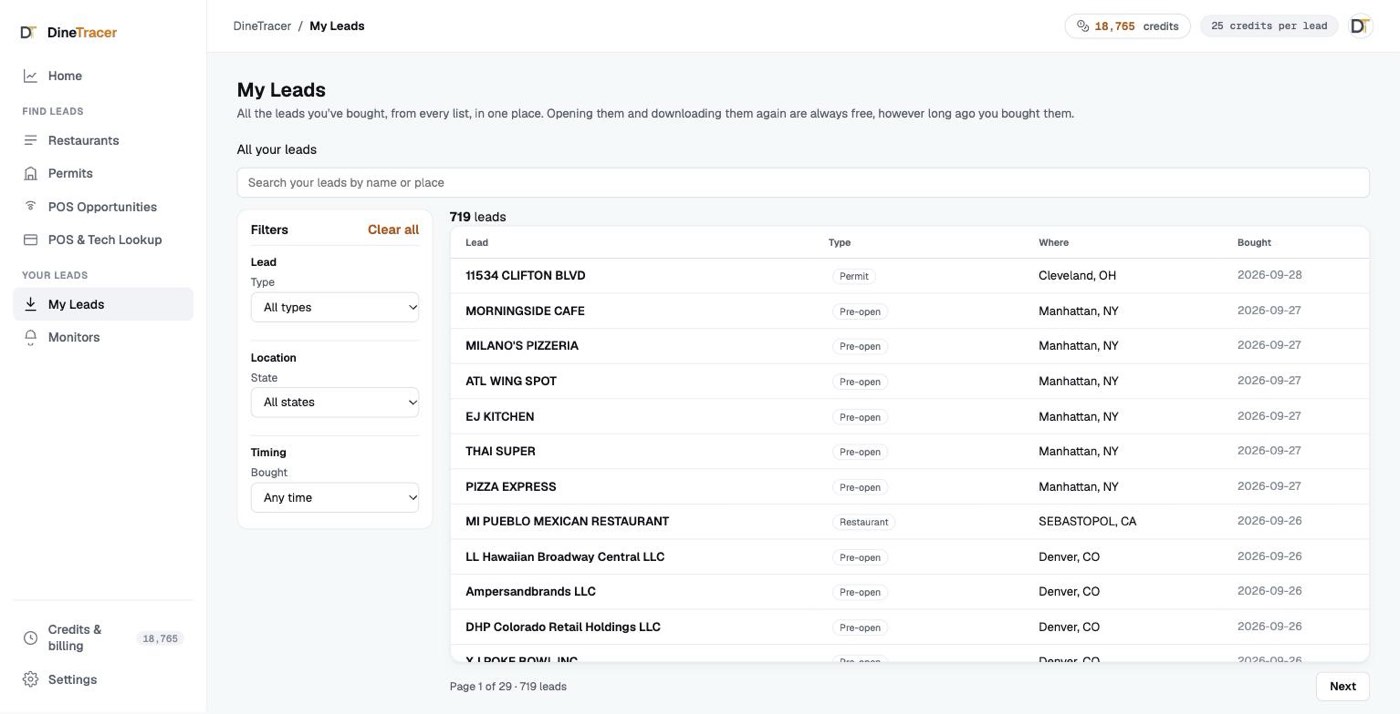Viewport: 1400px width, 714px height.
Task: Click the My Leads download icon
Action: 31,304
